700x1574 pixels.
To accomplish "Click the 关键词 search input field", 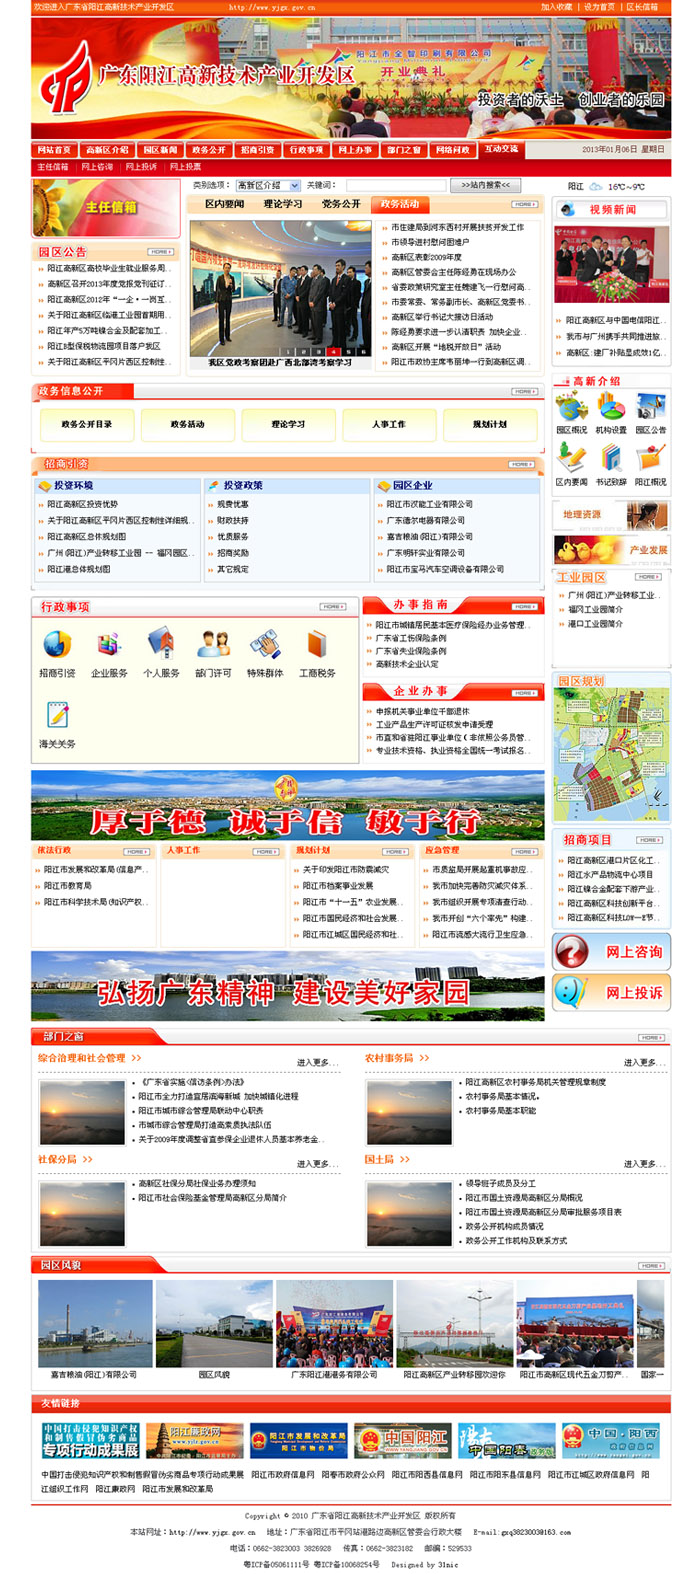I will (x=395, y=185).
